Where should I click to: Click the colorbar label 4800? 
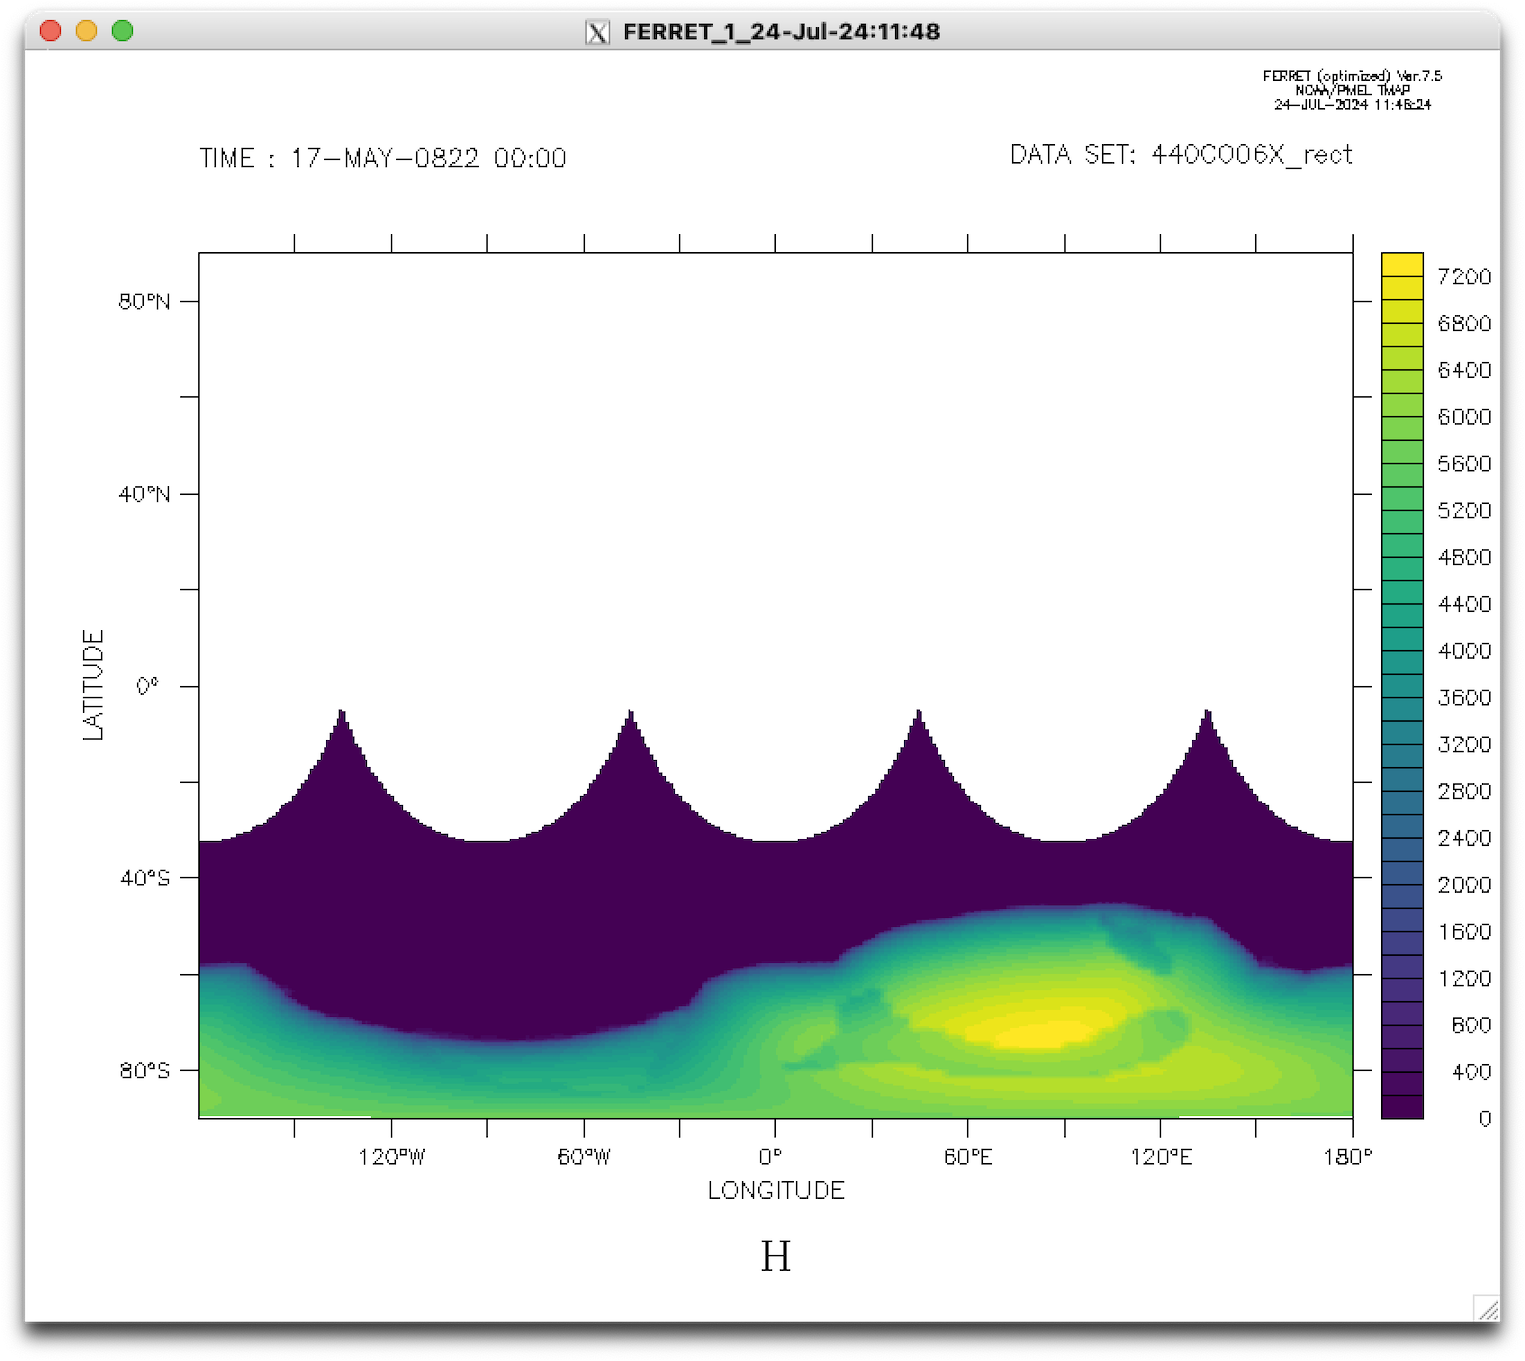tap(1464, 558)
